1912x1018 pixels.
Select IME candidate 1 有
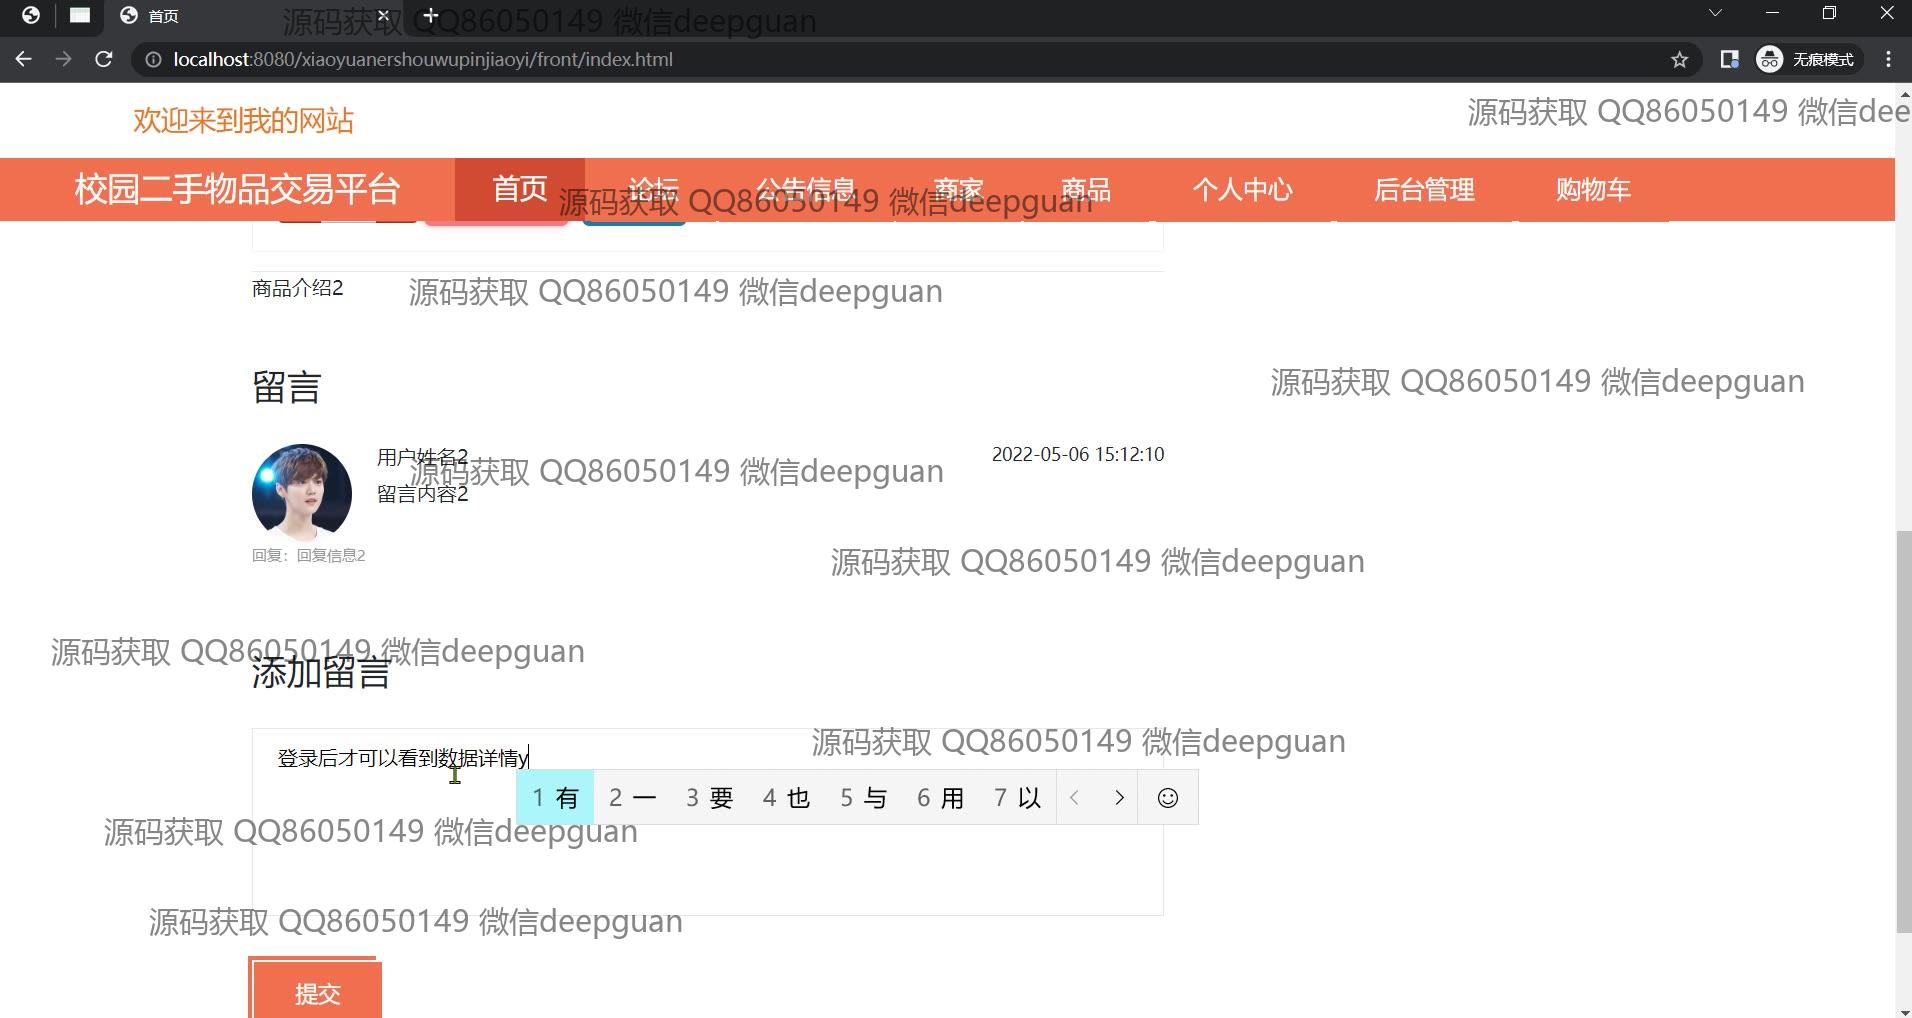(555, 798)
